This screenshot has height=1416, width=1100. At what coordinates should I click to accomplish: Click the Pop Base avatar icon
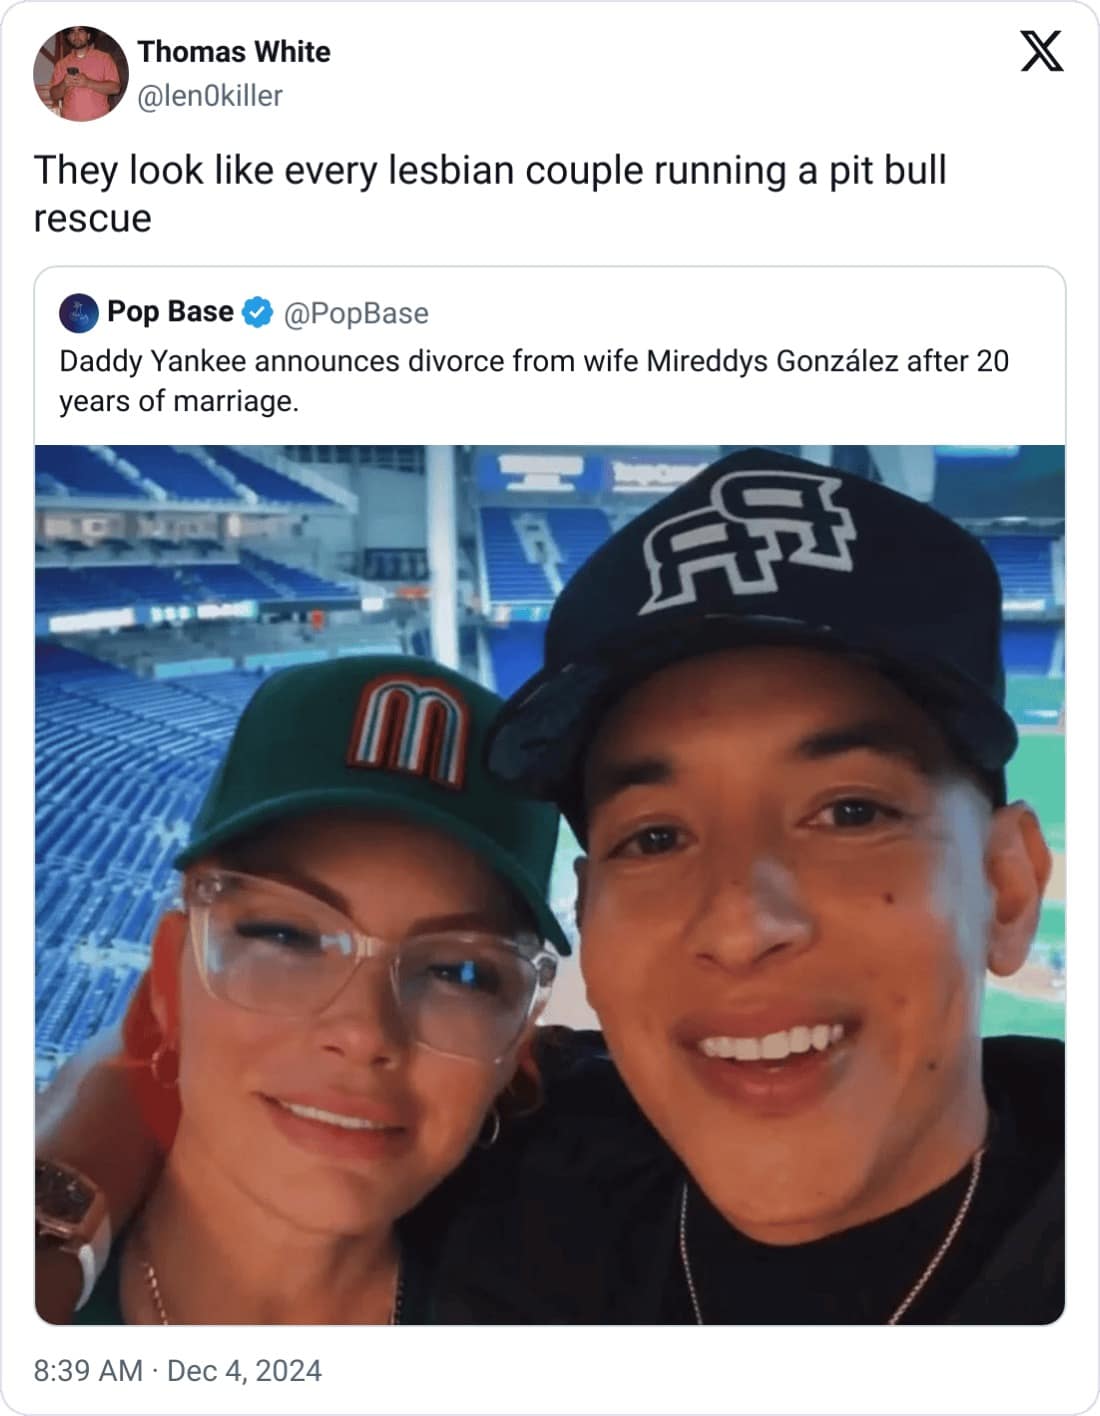point(79,313)
